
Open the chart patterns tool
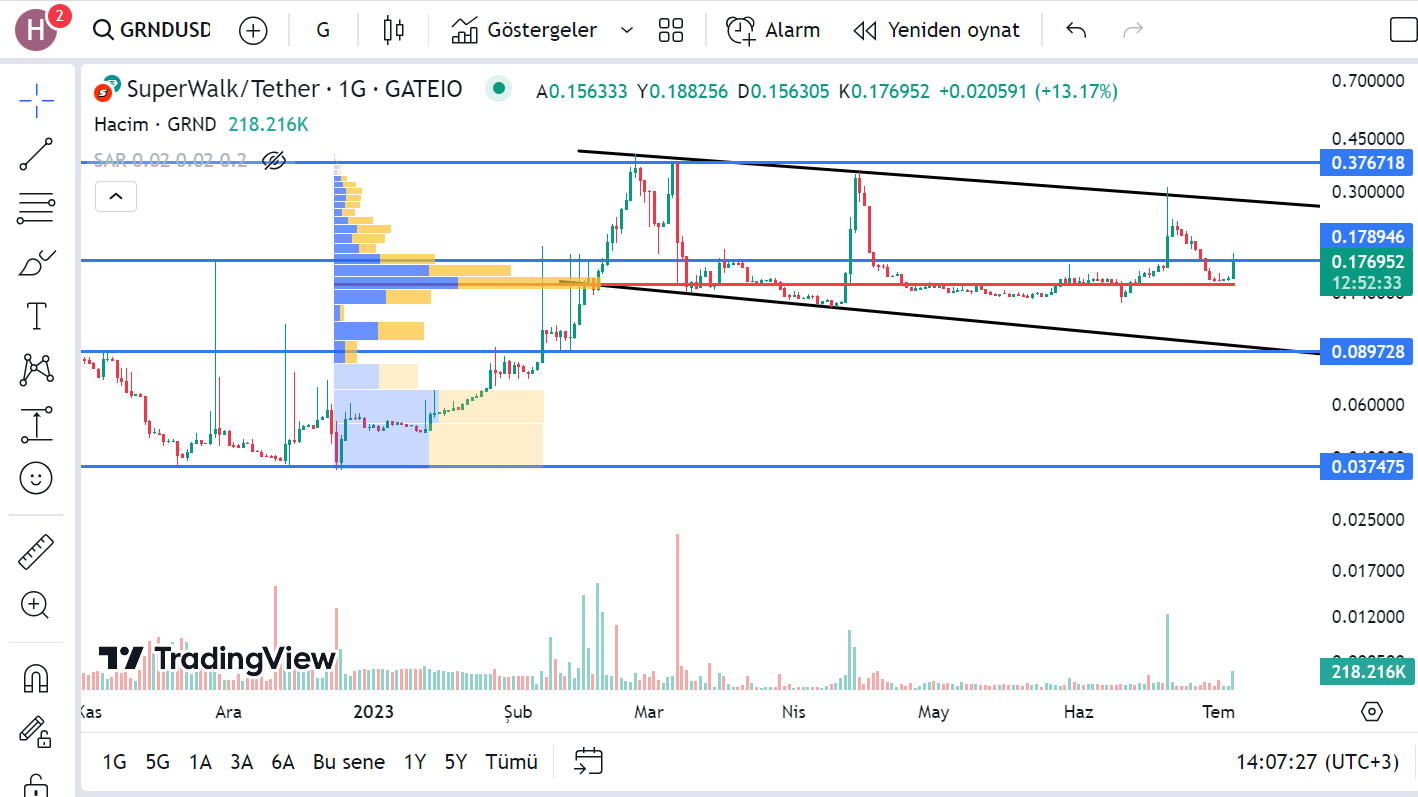[36, 370]
